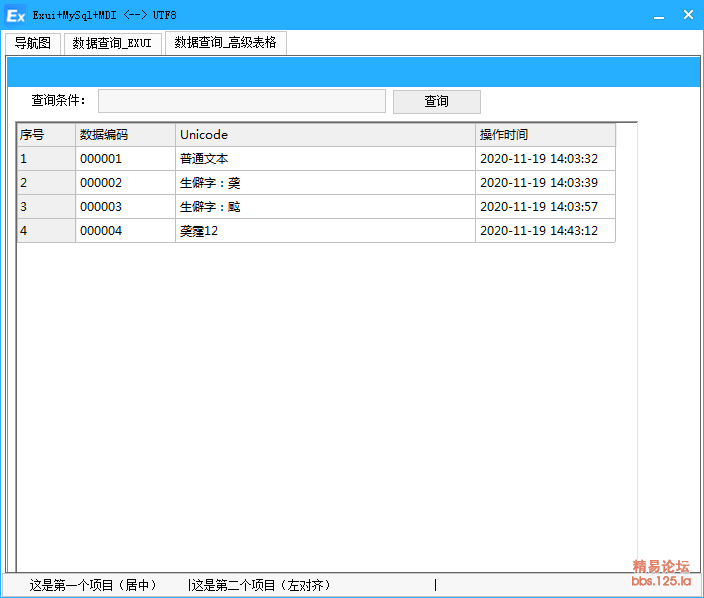Select the cell with code 000003

pos(125,207)
